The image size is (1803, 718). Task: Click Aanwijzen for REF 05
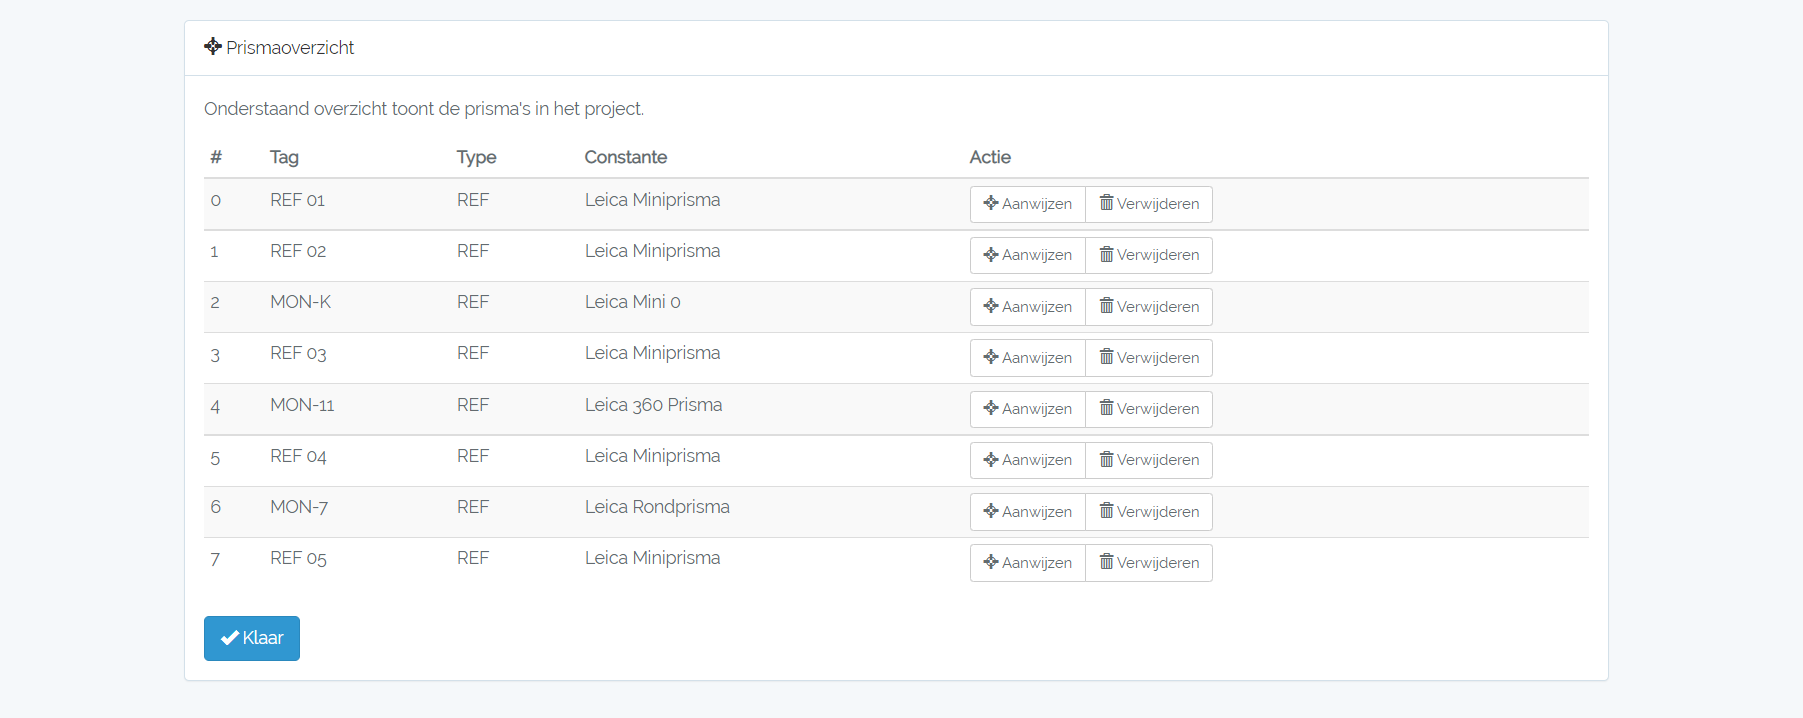(x=1028, y=563)
